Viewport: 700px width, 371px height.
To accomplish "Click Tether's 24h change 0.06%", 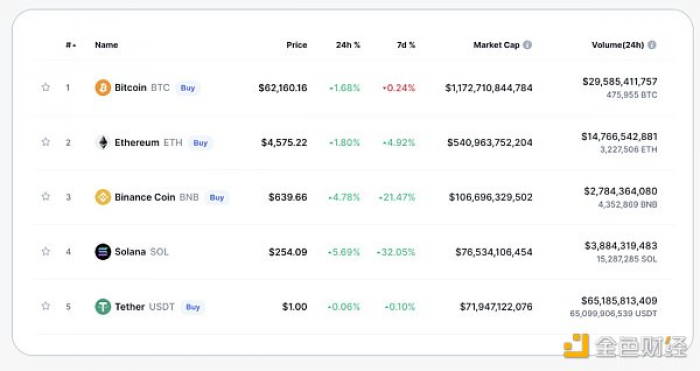I will tap(344, 307).
